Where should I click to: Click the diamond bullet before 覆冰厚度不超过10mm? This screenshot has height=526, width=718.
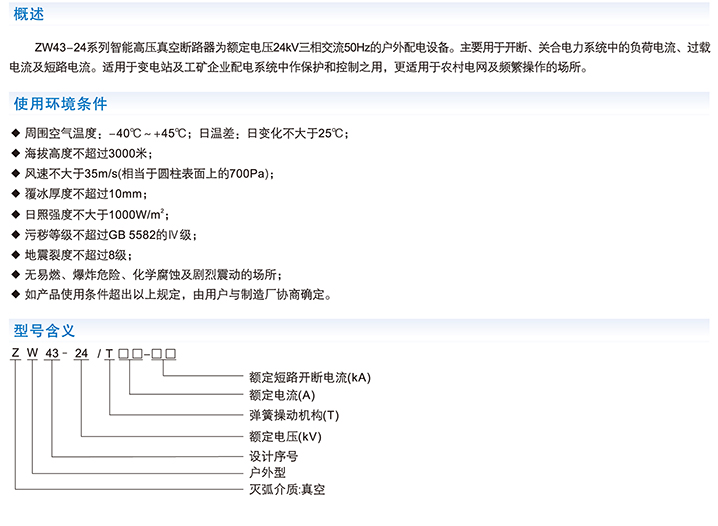(x=14, y=194)
